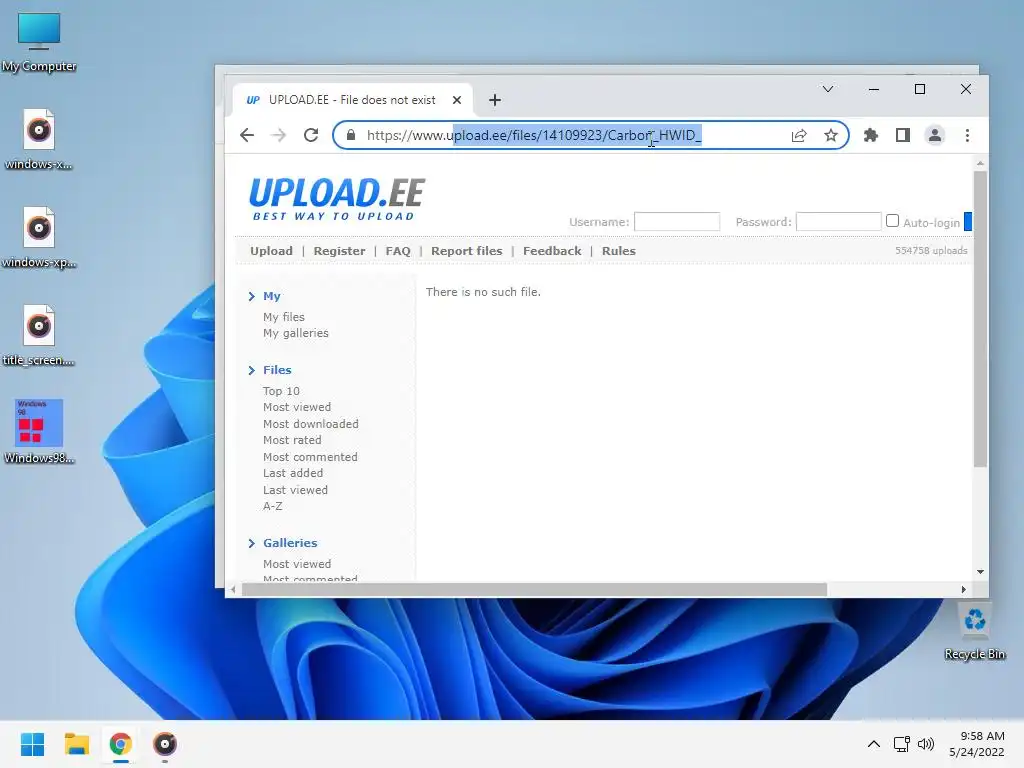Image resolution: width=1024 pixels, height=768 pixels.
Task: Bookmark this page with the star icon
Action: [831, 135]
